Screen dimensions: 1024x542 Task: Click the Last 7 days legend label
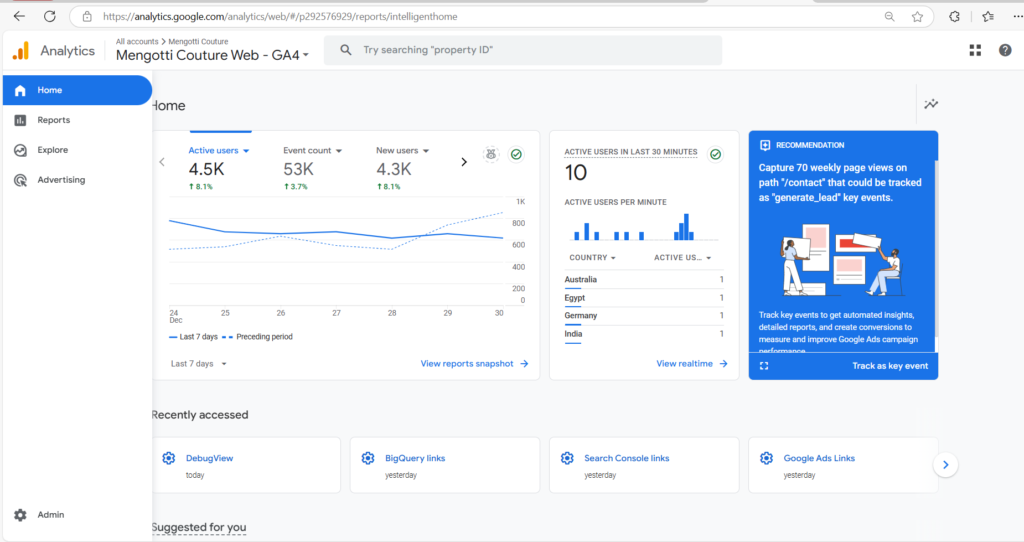pyautogui.click(x=199, y=337)
